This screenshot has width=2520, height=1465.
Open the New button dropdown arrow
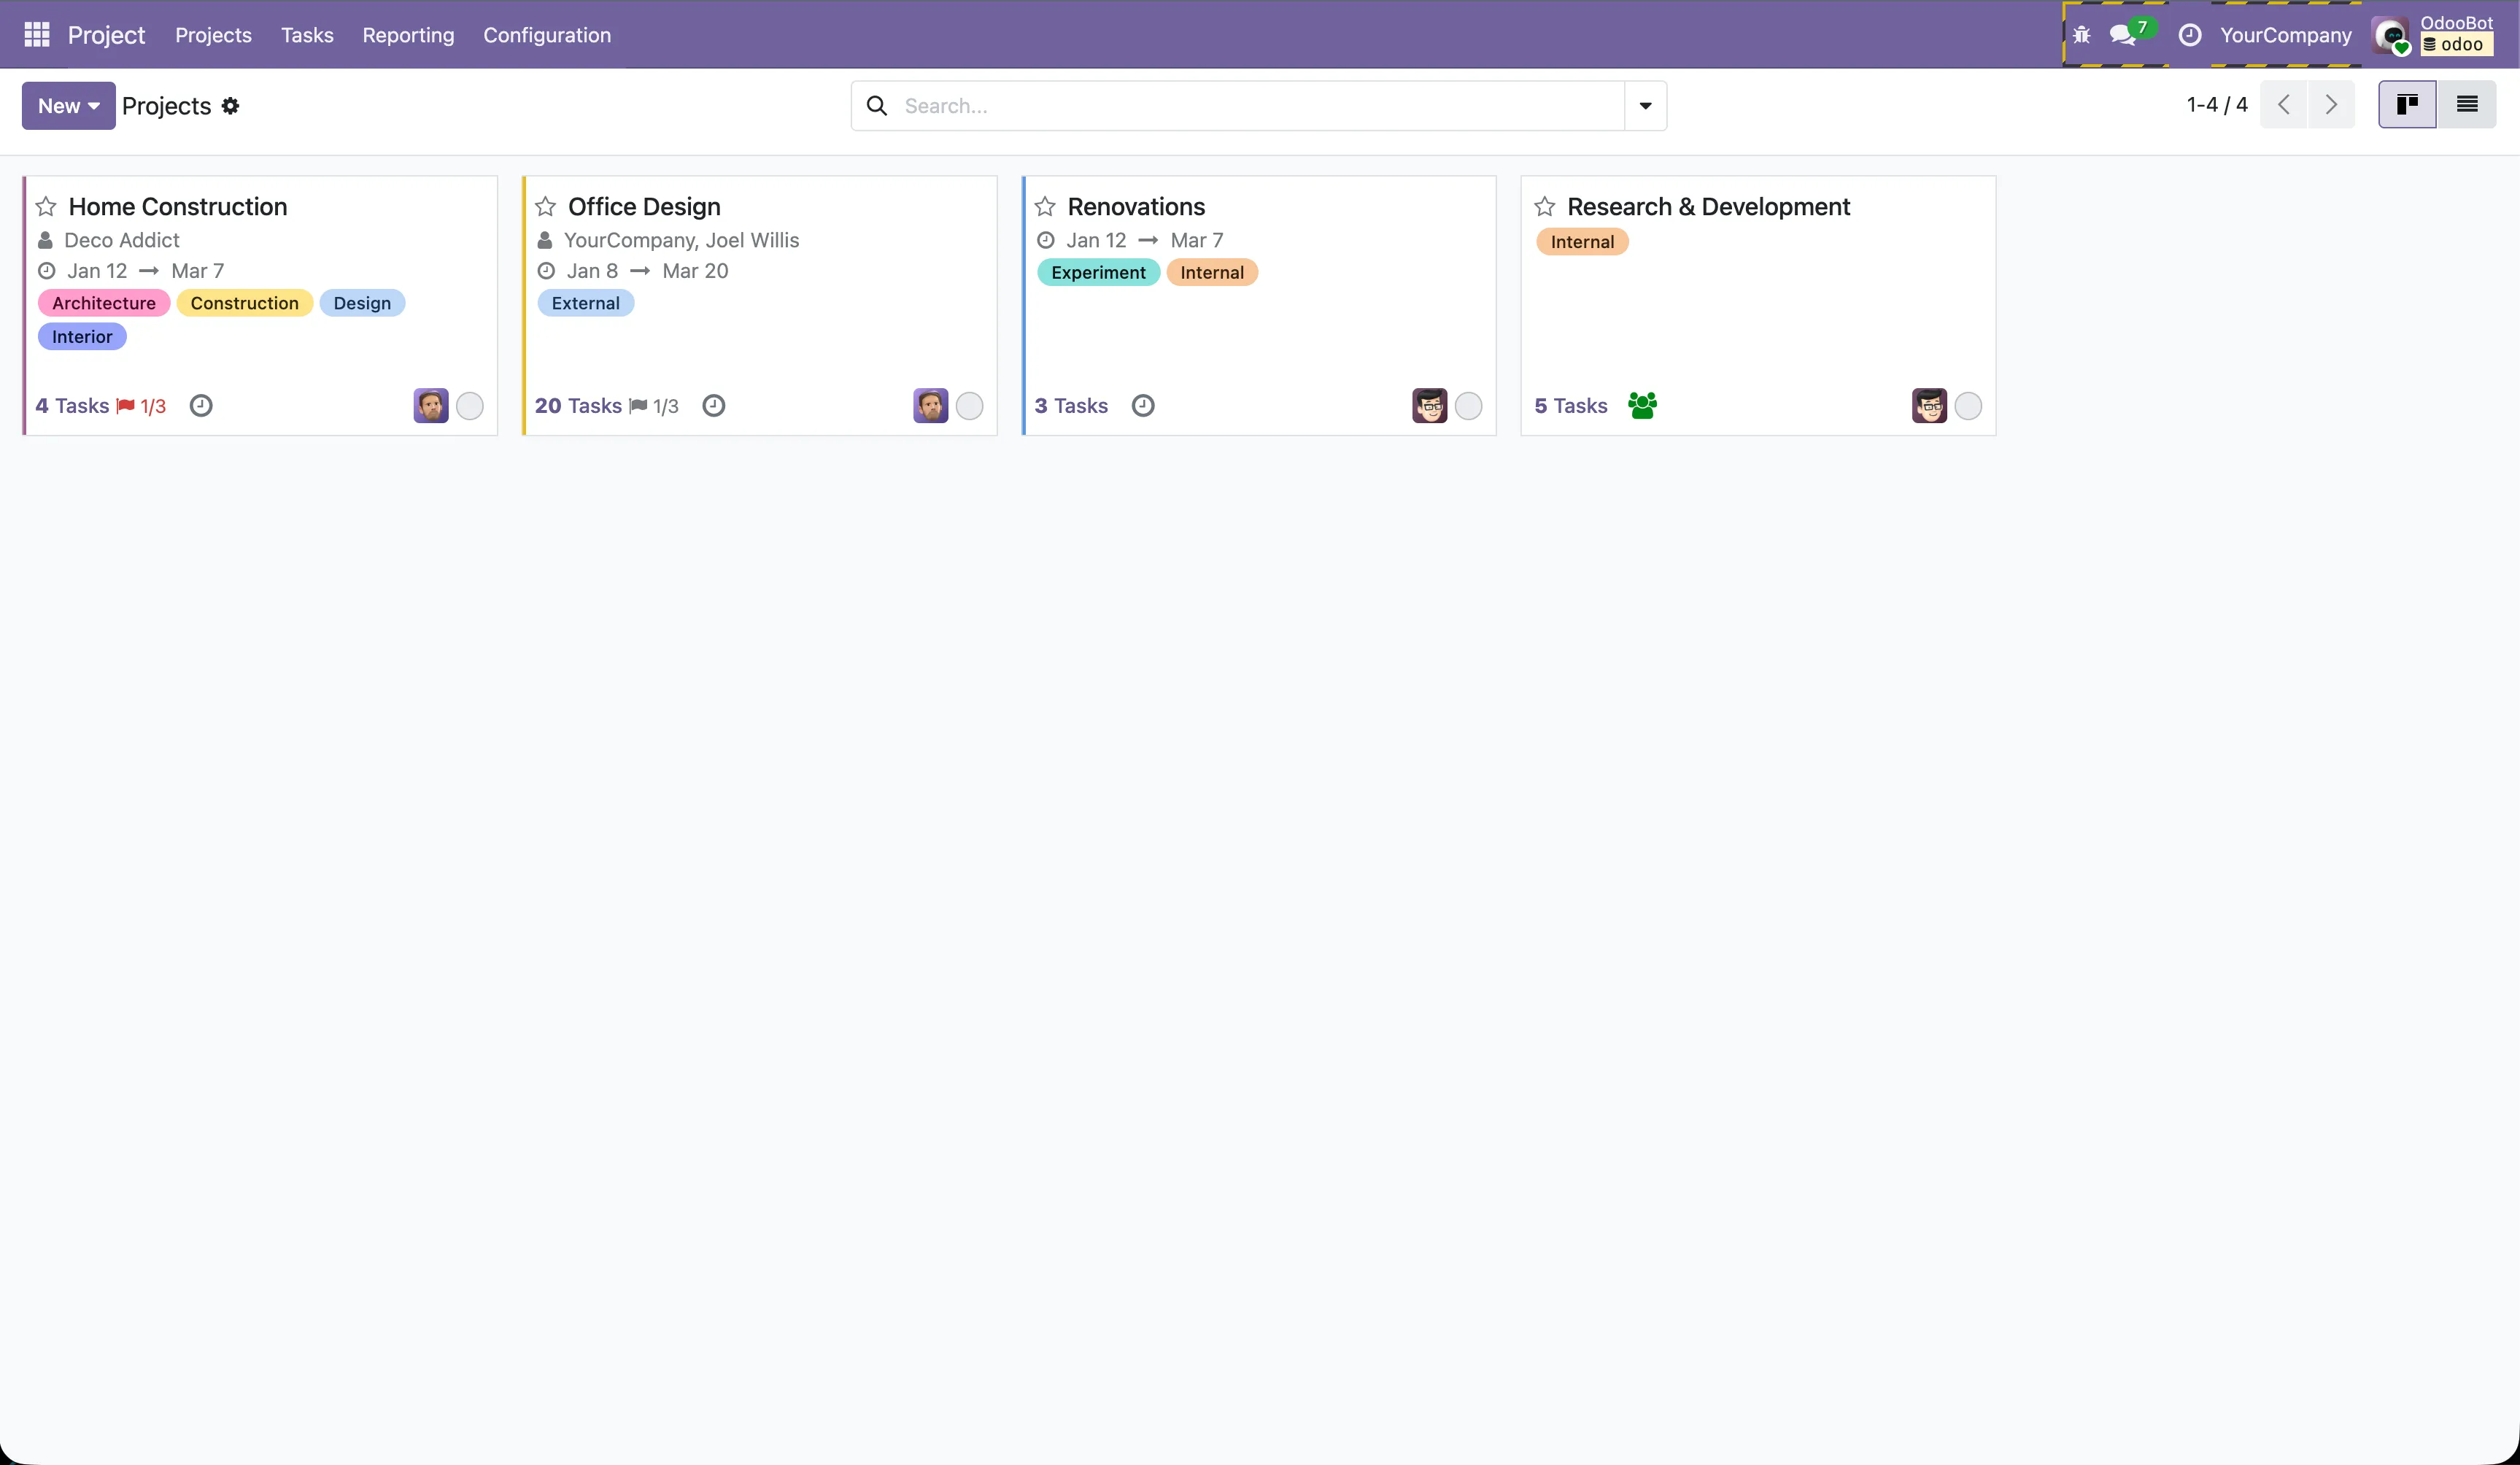point(95,105)
